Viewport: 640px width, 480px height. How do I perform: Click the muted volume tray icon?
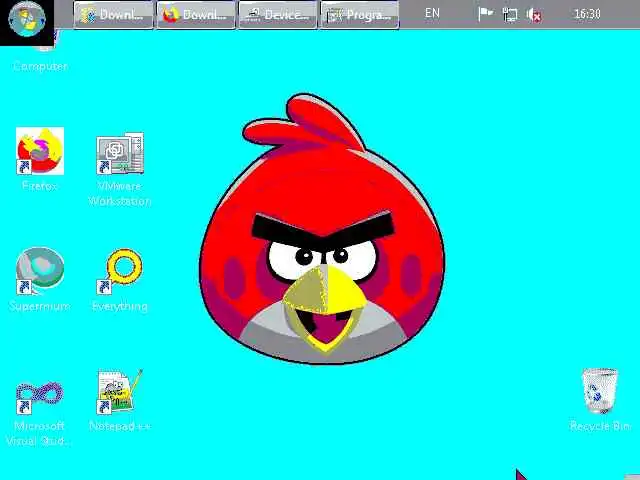pos(534,15)
